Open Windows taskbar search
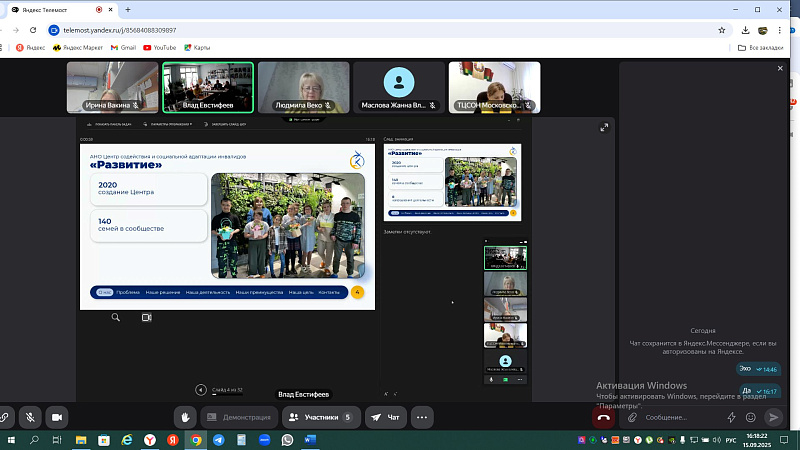 point(34,440)
